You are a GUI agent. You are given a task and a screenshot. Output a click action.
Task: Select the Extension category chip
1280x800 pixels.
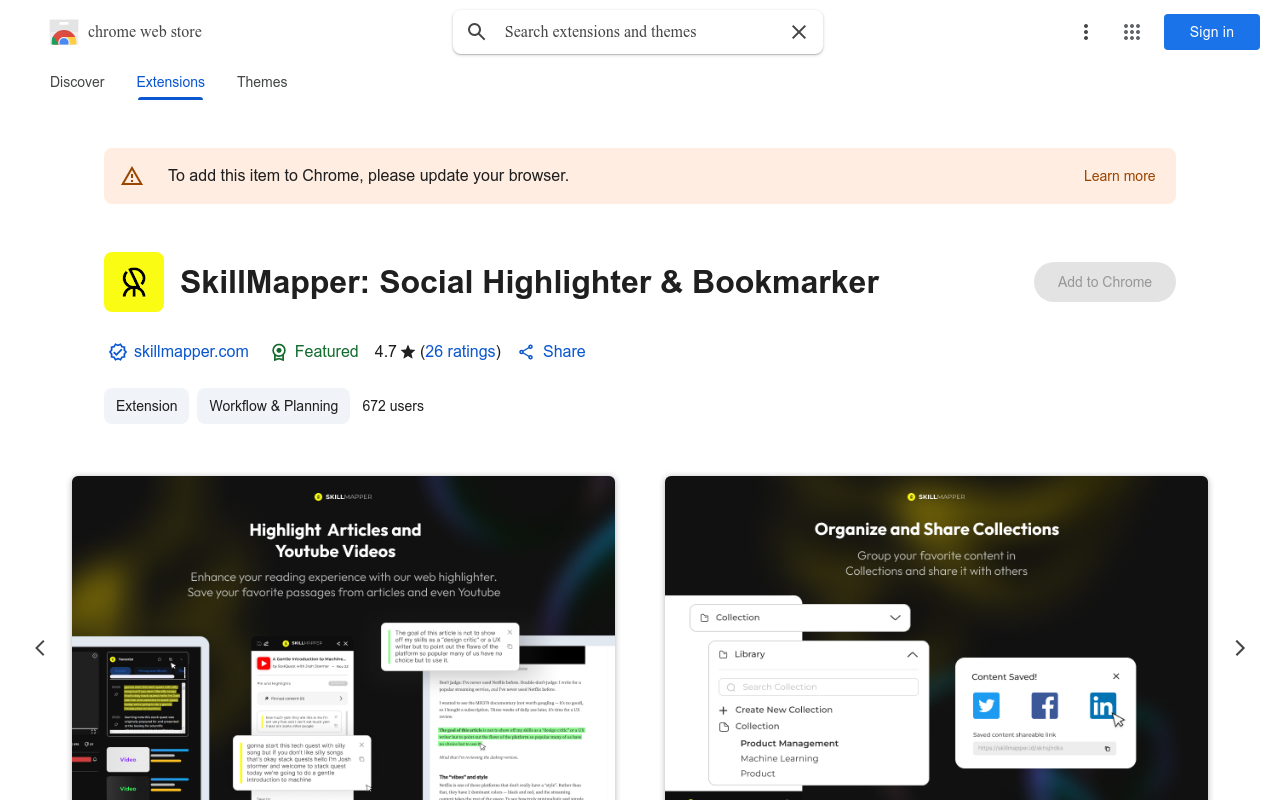tap(146, 406)
